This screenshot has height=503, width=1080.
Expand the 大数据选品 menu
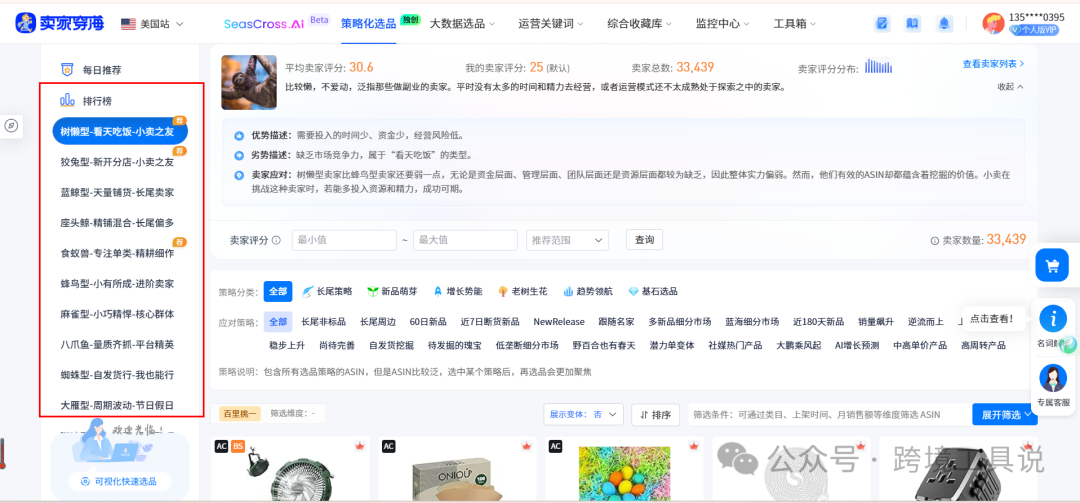point(463,23)
